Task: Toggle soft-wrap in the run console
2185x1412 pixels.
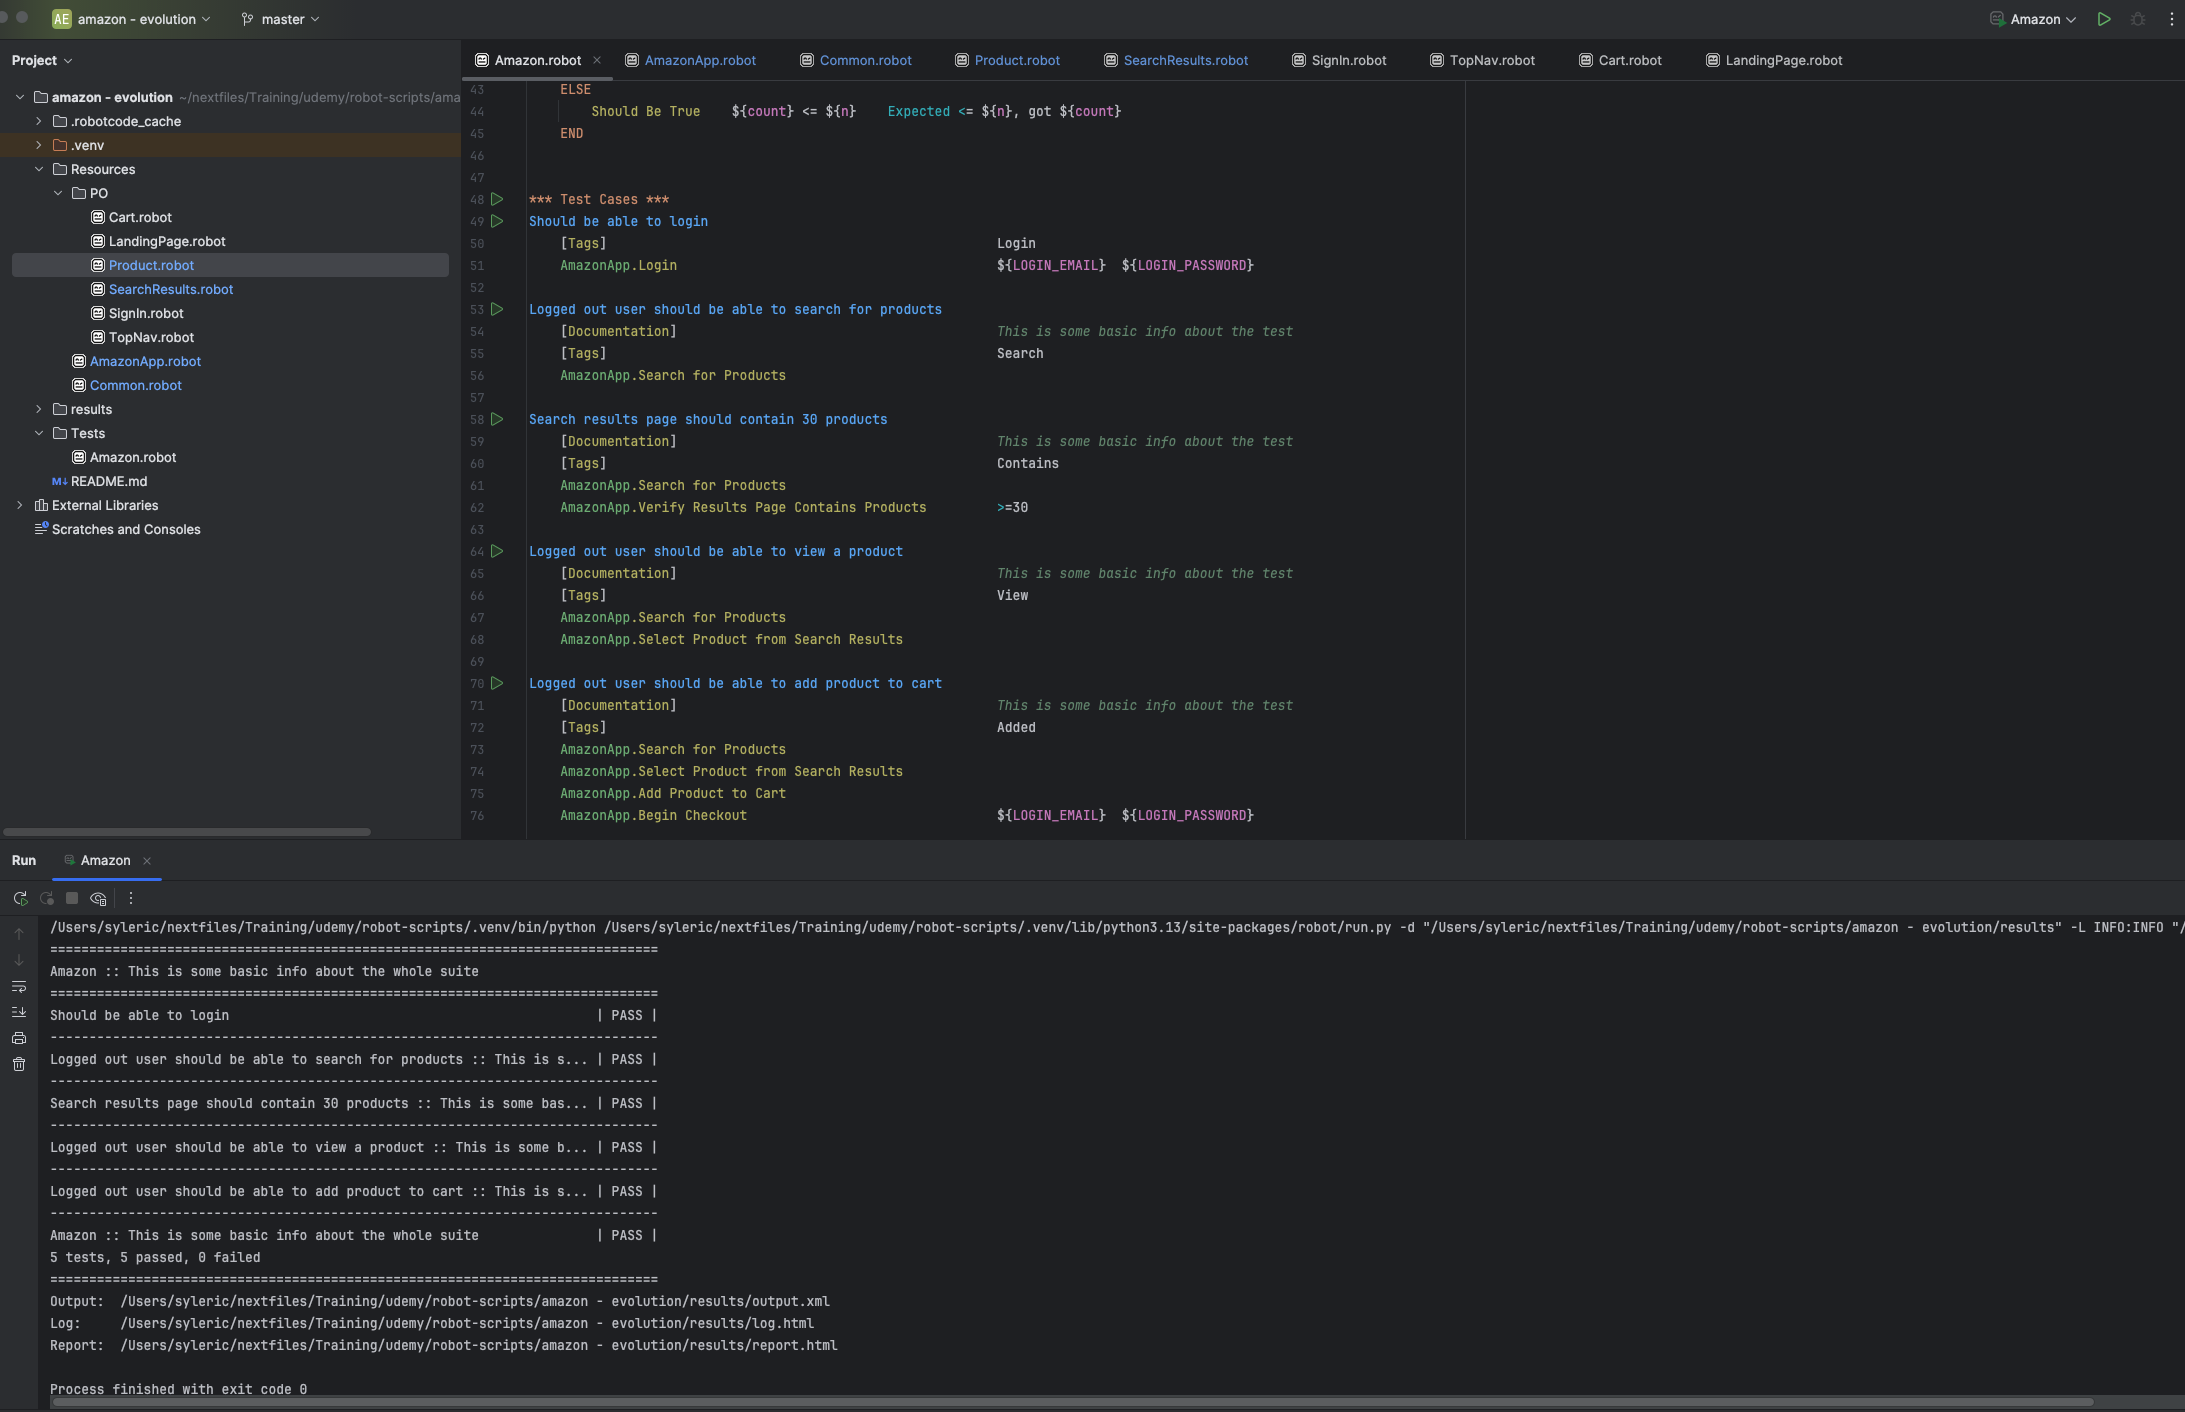Action: tap(19, 987)
